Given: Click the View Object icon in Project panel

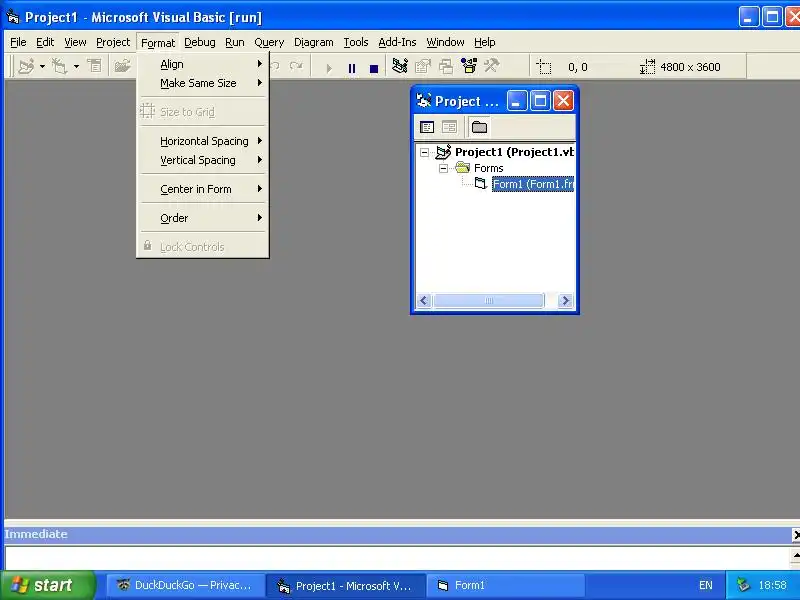Looking at the screenshot, I should pyautogui.click(x=449, y=127).
